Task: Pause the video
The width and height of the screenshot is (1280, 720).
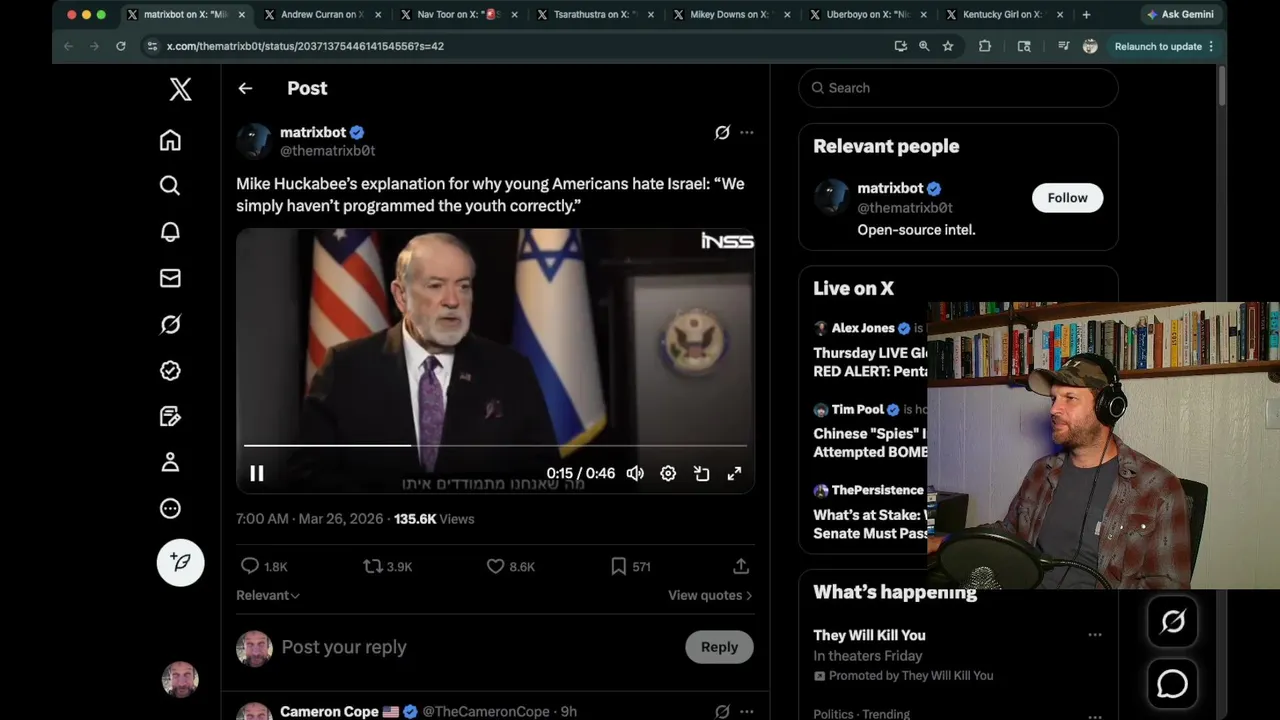Action: click(257, 474)
